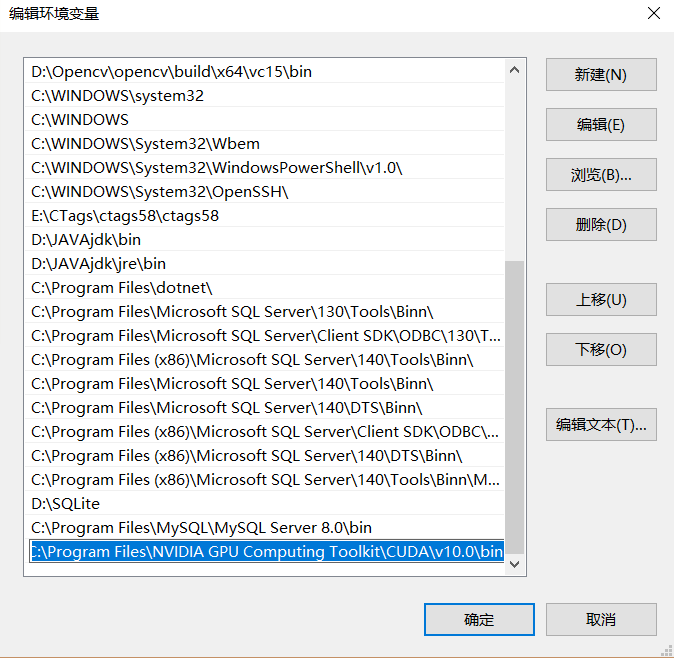Select the C:\WINDOWS entry
This screenshot has width=674, height=662.
pyautogui.click(x=265, y=120)
